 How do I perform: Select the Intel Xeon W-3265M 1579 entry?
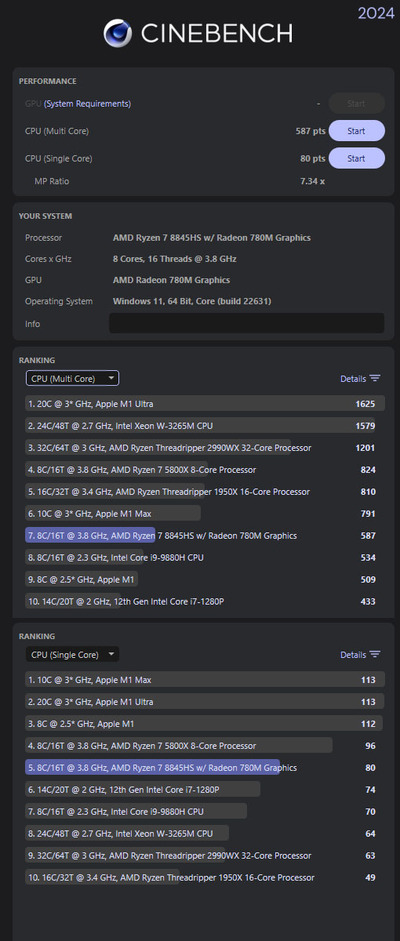pyautogui.click(x=204, y=425)
